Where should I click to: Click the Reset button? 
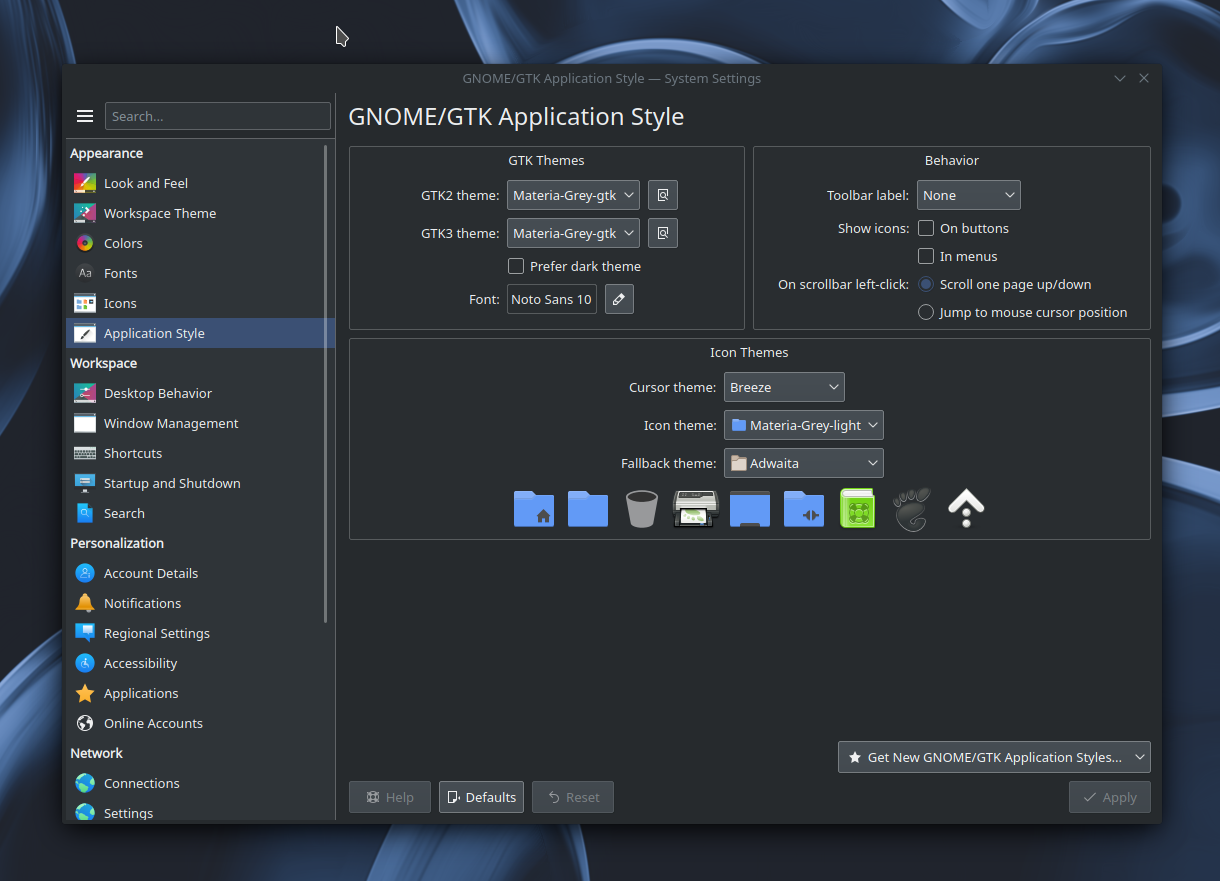[573, 797]
